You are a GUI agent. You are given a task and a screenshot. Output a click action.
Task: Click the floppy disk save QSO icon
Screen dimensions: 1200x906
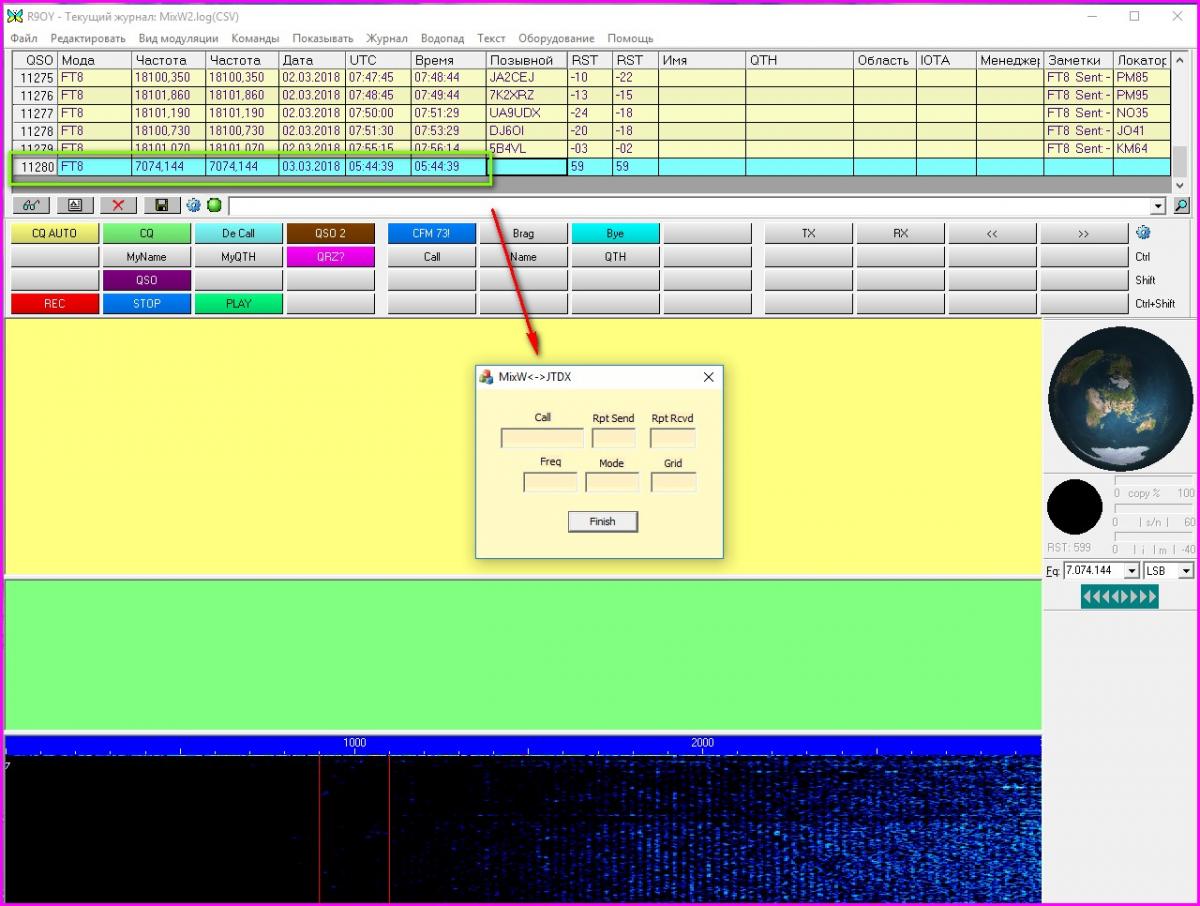(x=161, y=205)
